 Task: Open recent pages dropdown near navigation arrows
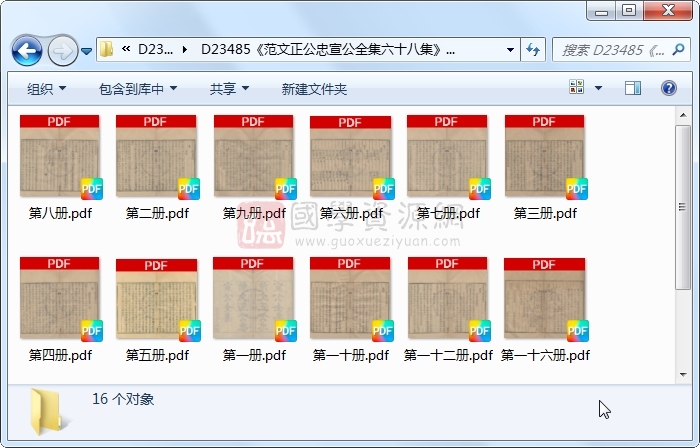[x=87, y=51]
